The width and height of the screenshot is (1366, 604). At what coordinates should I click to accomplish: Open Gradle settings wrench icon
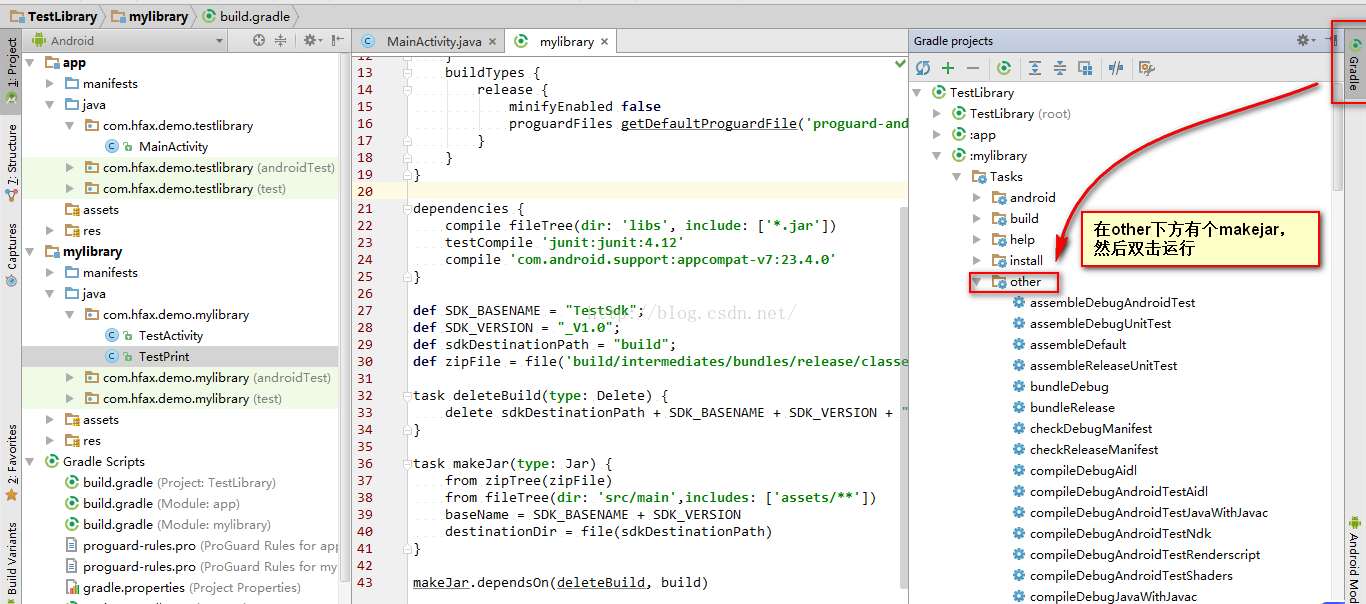tap(1147, 68)
